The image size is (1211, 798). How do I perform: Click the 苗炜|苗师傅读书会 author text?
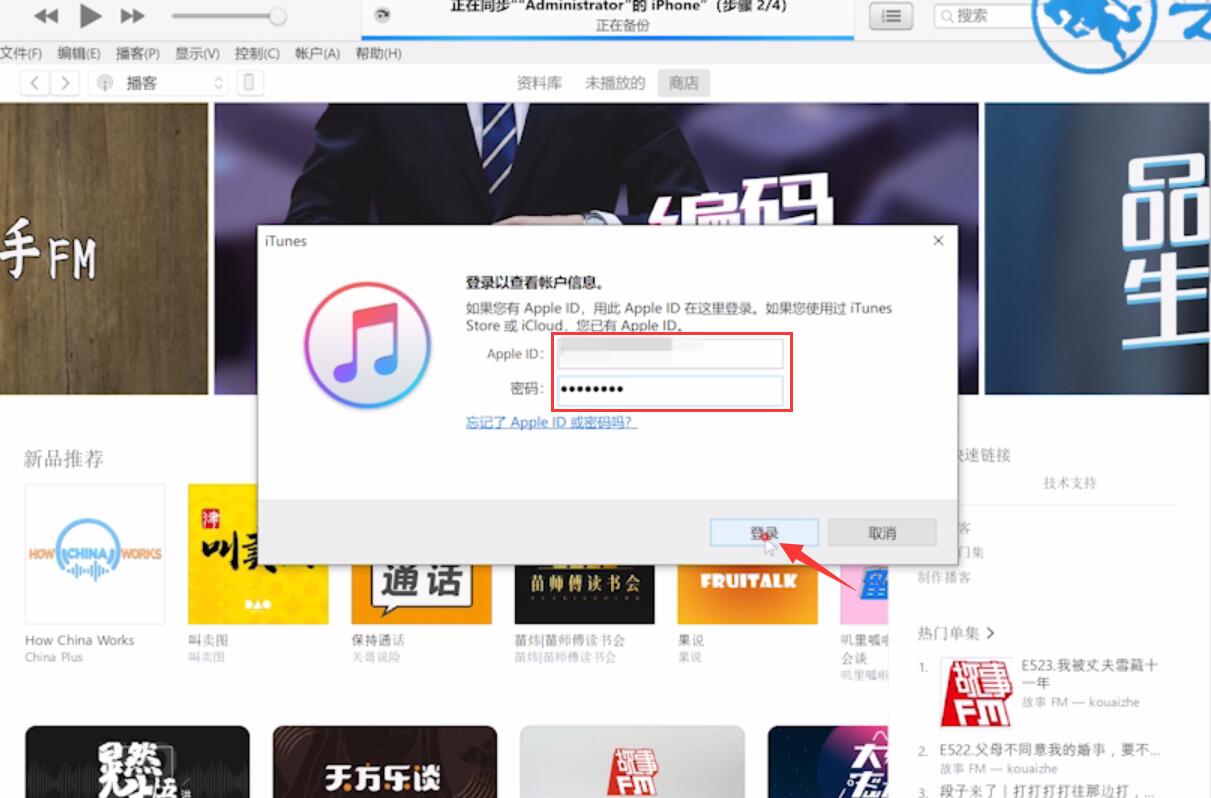pos(565,657)
